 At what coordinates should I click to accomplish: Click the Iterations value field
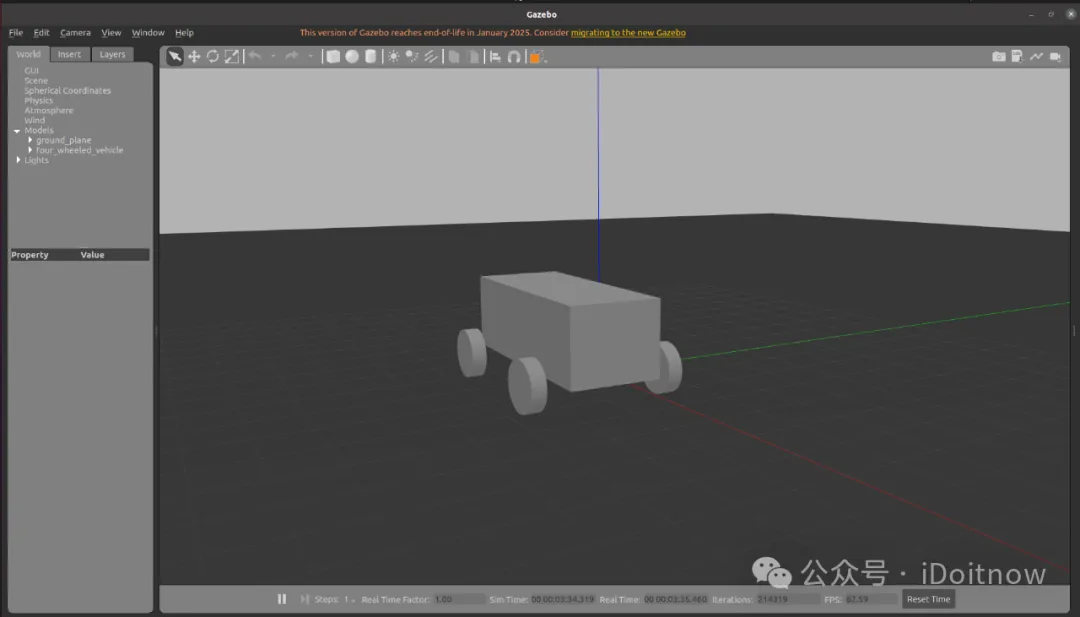[787, 599]
